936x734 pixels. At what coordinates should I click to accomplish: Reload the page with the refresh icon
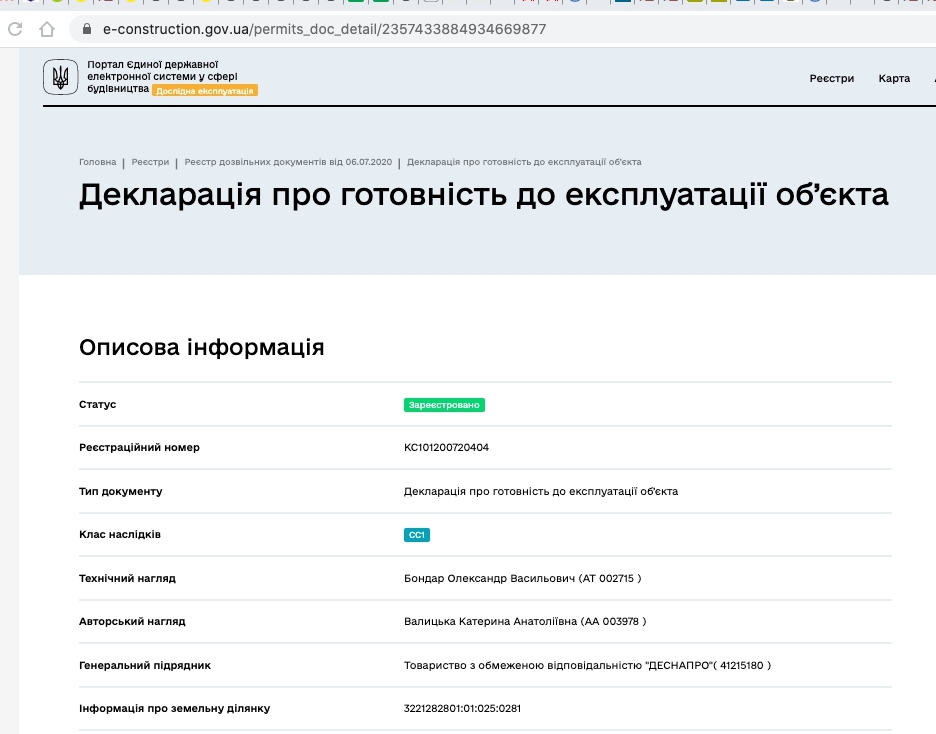[x=16, y=29]
